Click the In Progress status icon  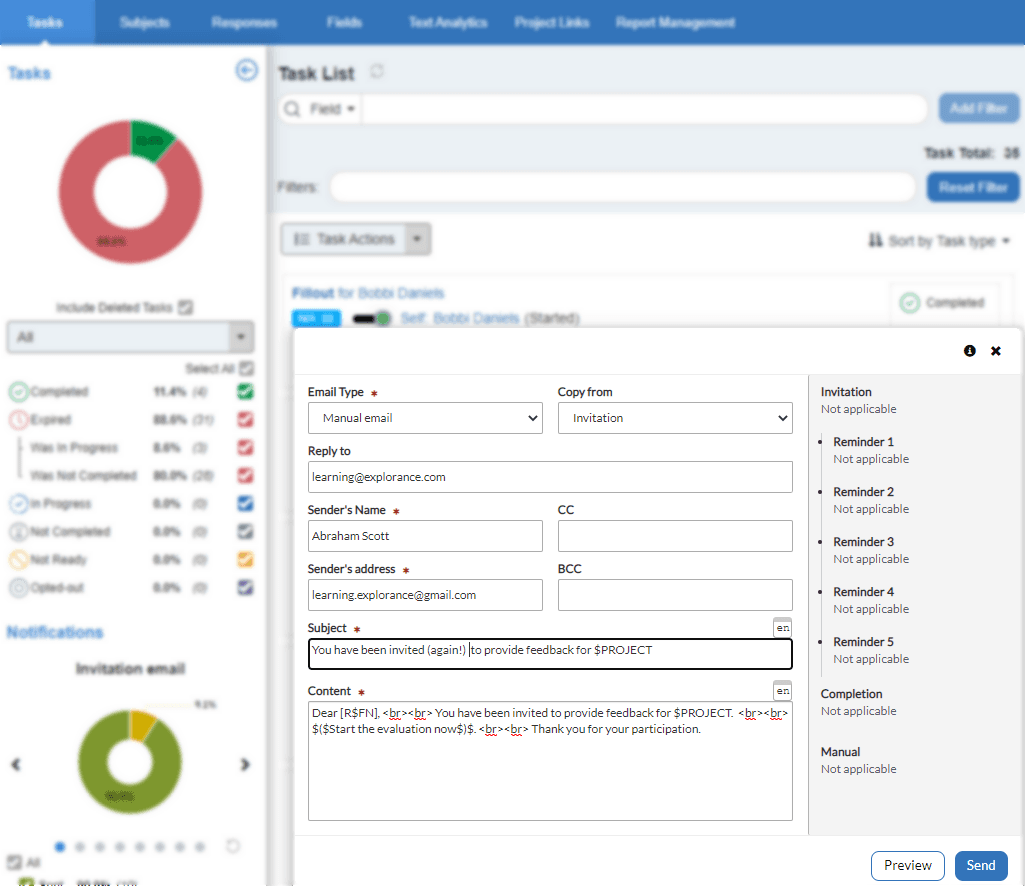point(18,503)
